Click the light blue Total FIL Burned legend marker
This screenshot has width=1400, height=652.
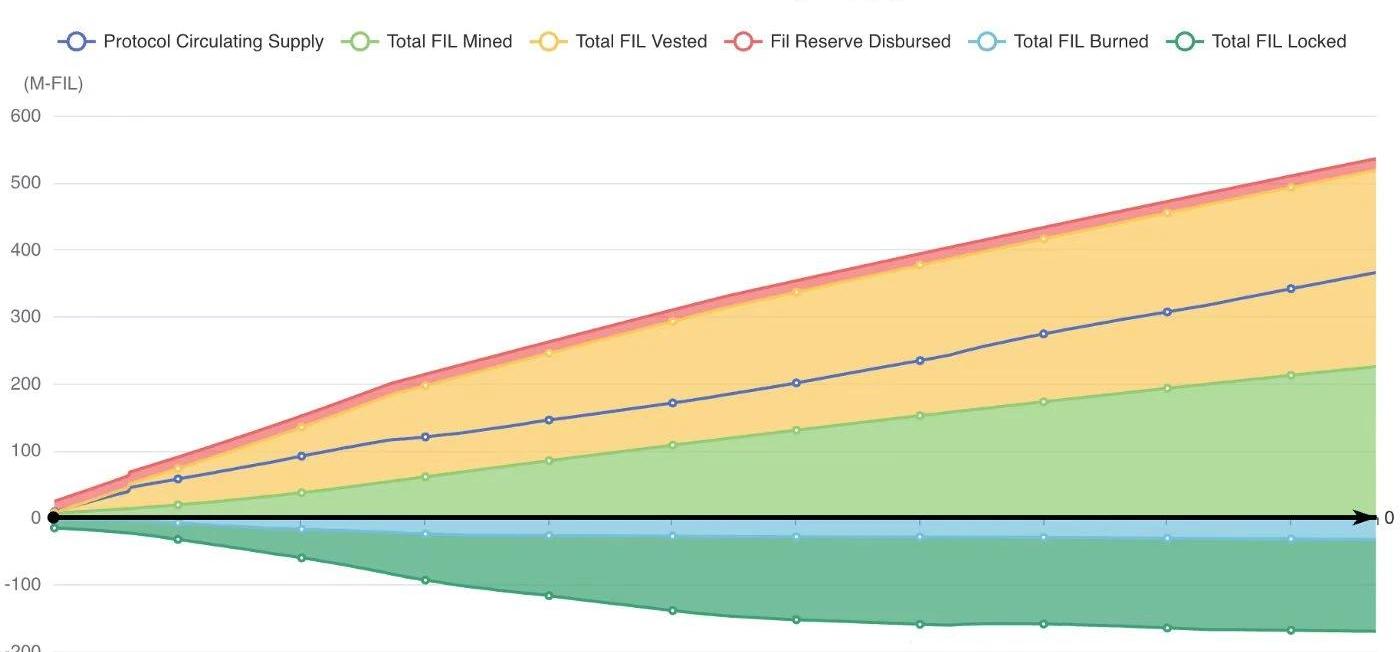coord(987,41)
